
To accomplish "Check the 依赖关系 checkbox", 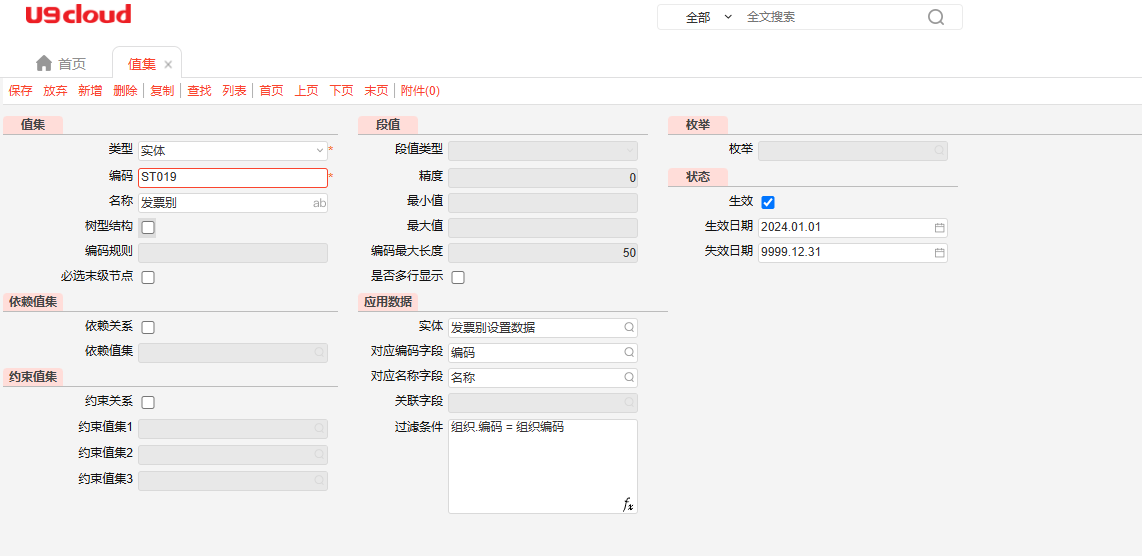I will coord(148,327).
